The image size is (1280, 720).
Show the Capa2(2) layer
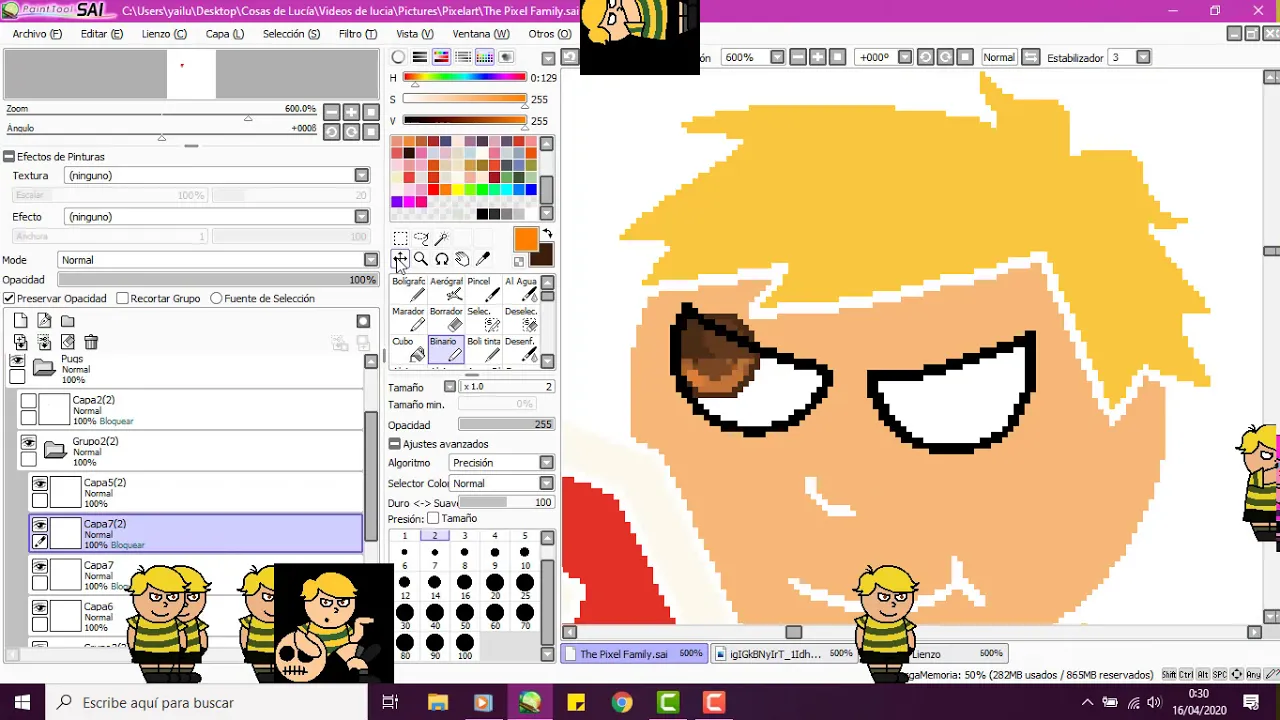tap(28, 401)
